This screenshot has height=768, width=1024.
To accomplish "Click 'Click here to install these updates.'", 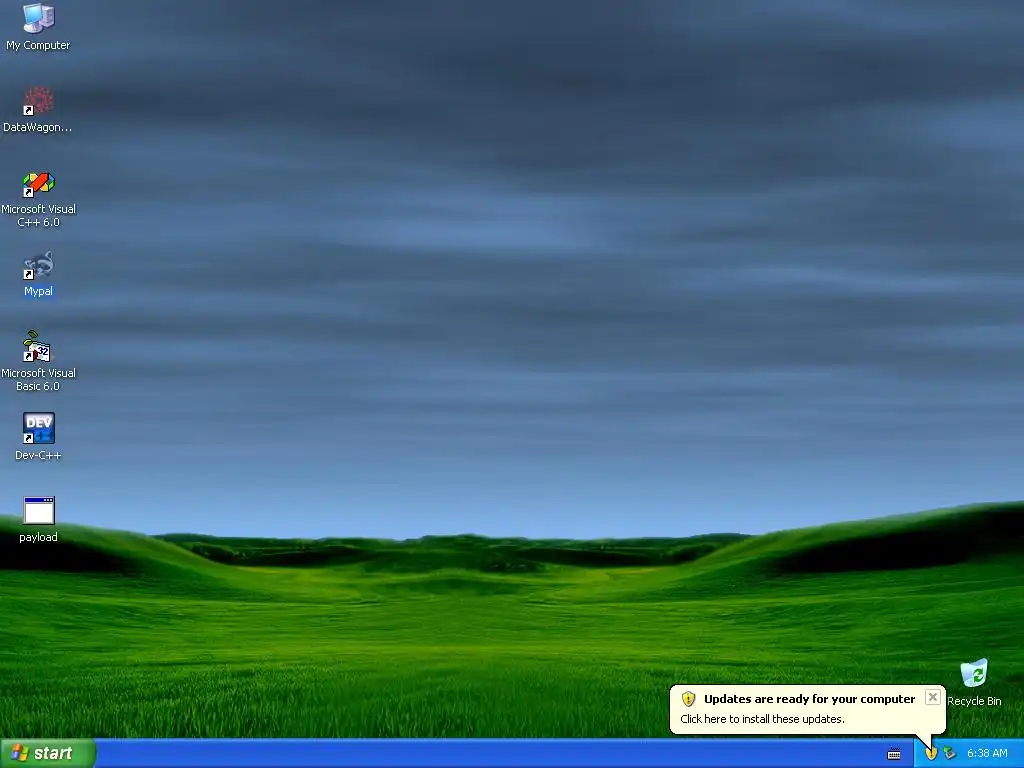I will tap(762, 719).
